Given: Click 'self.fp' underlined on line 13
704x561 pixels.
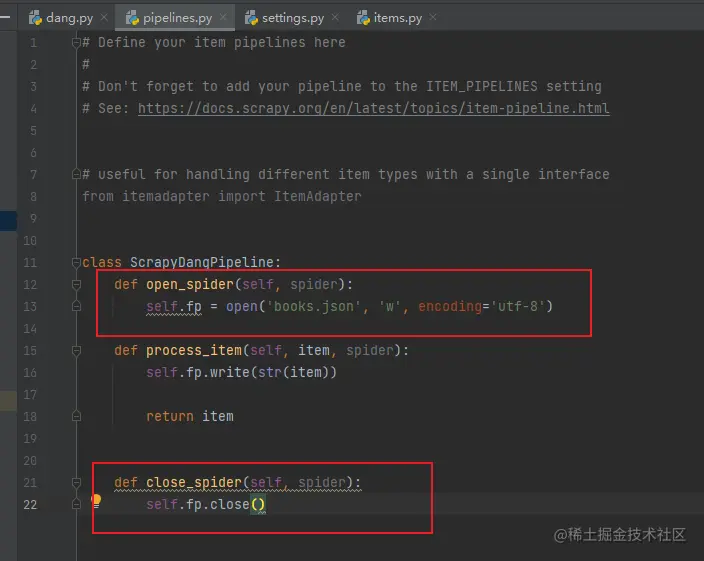Looking at the screenshot, I should point(174,306).
